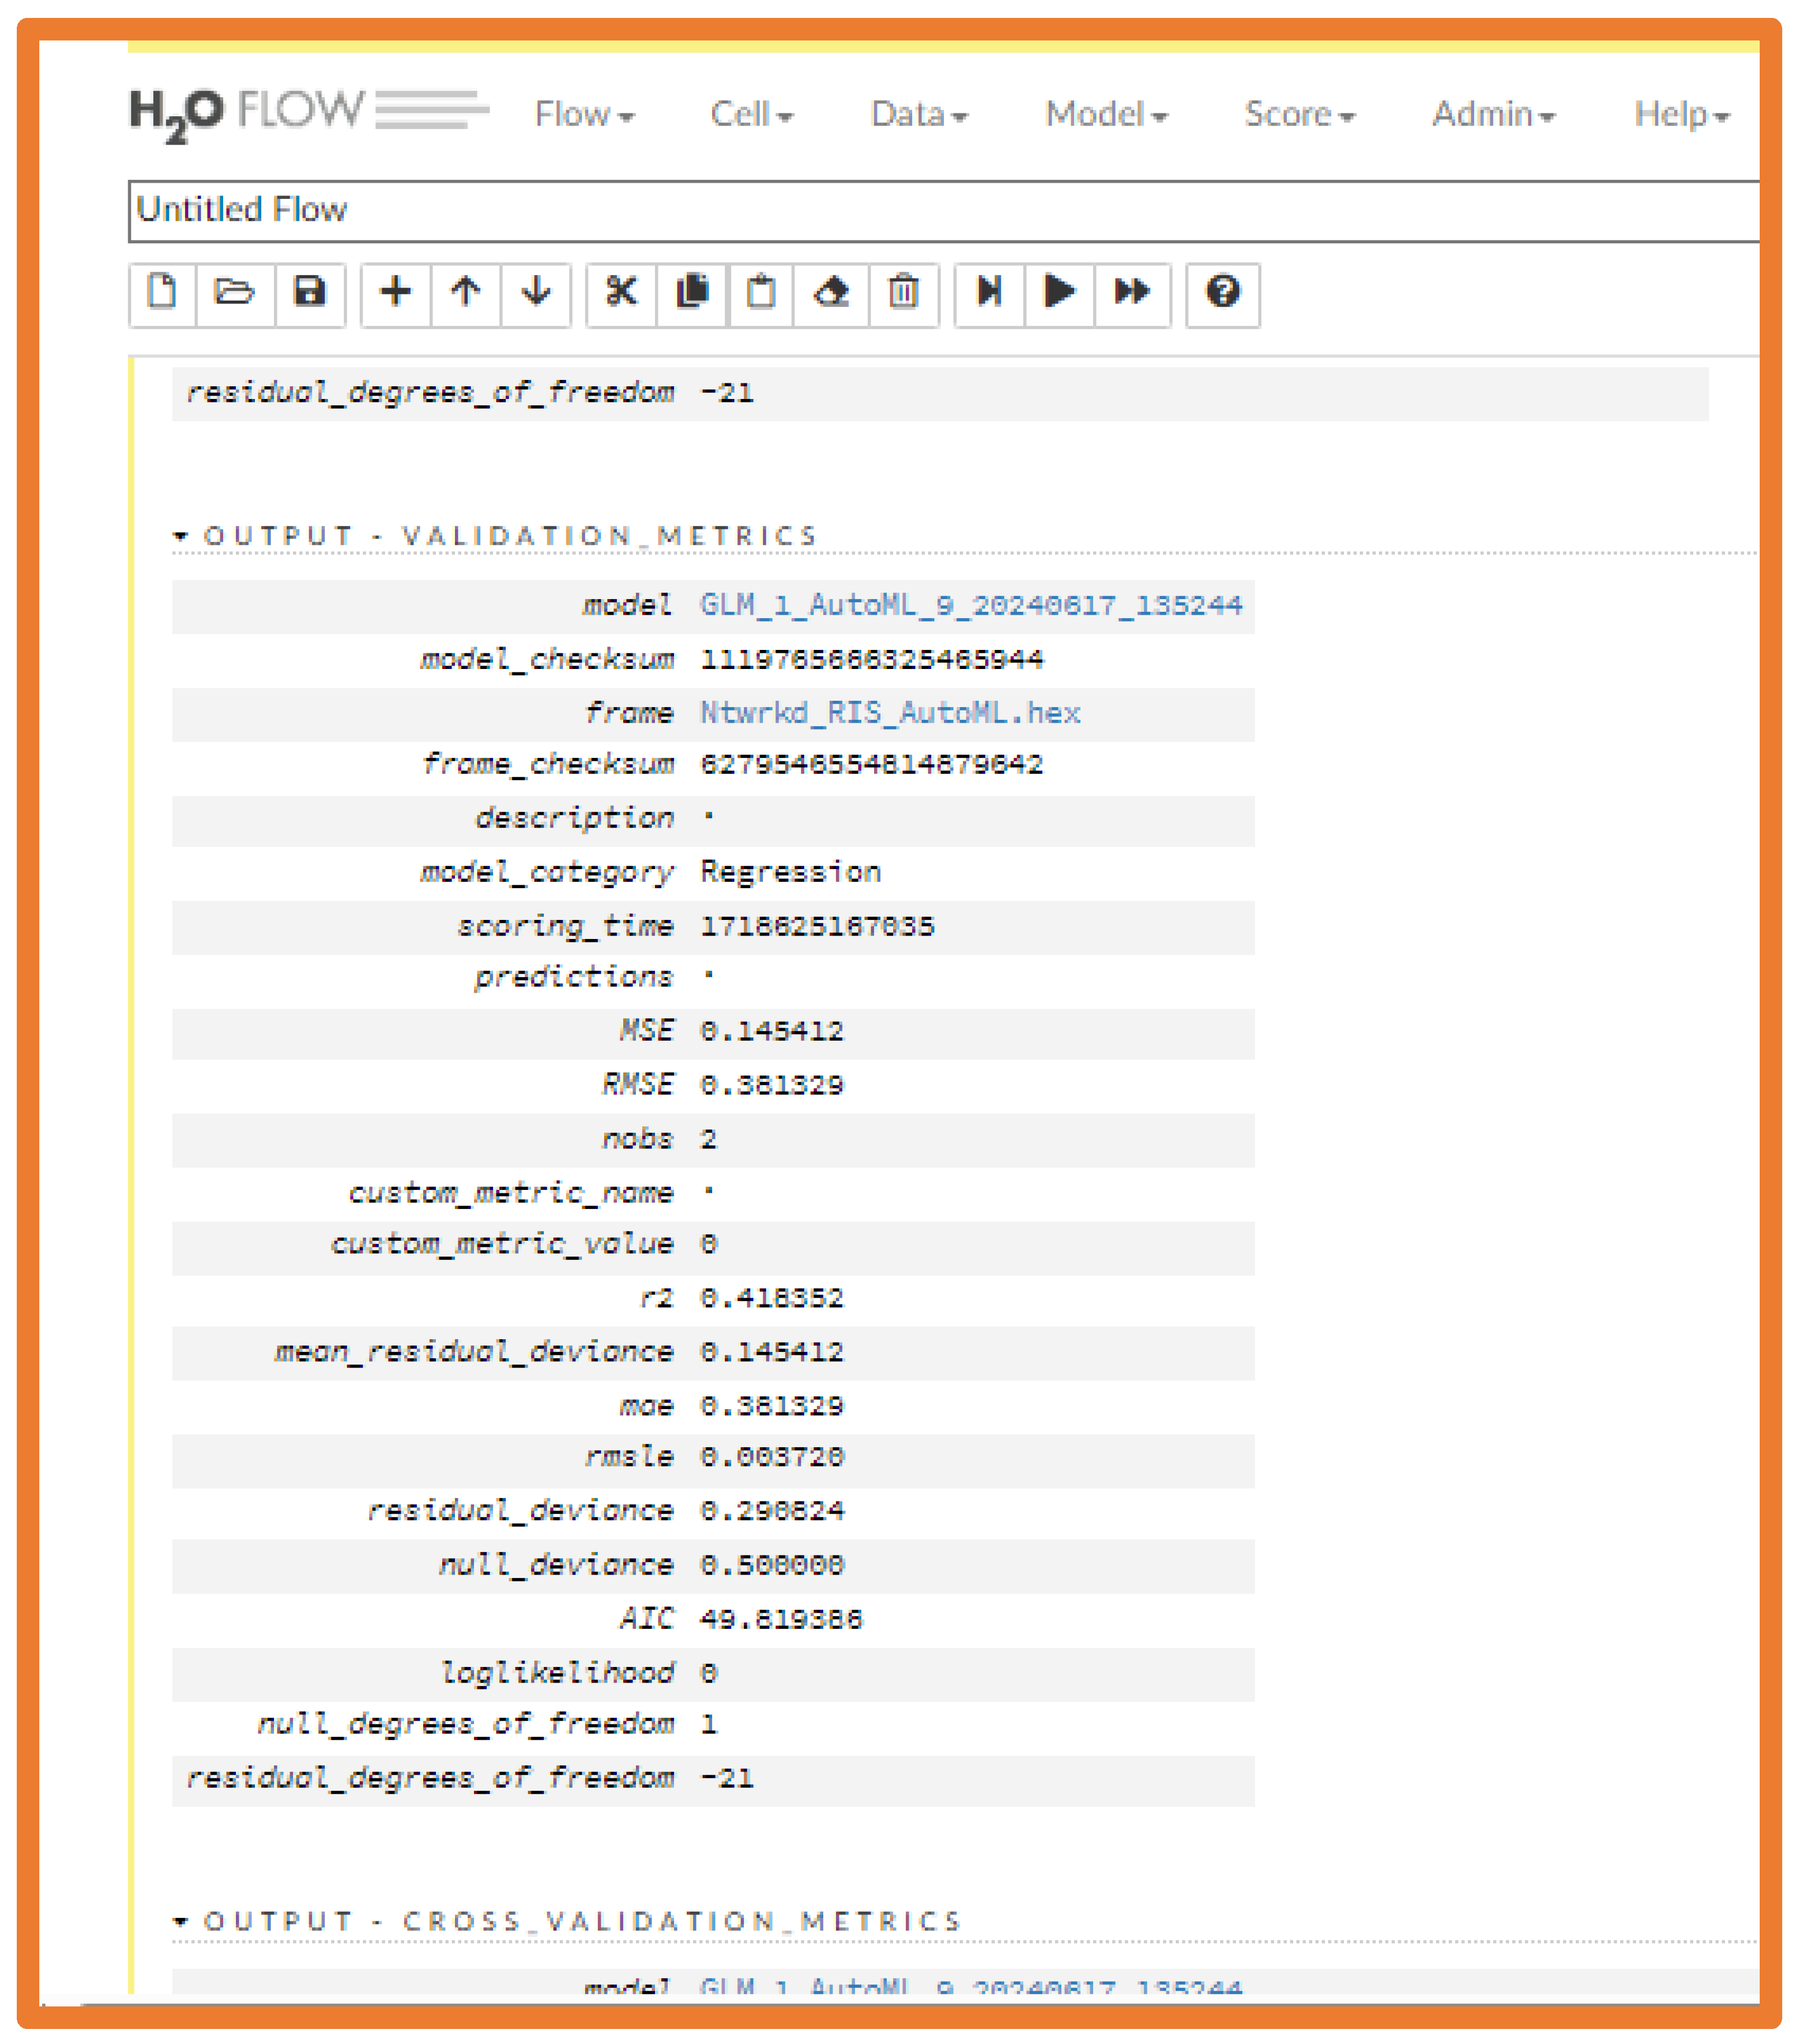Click the Open Flow folder icon
Image resolution: width=1799 pixels, height=2044 pixels.
[235, 292]
